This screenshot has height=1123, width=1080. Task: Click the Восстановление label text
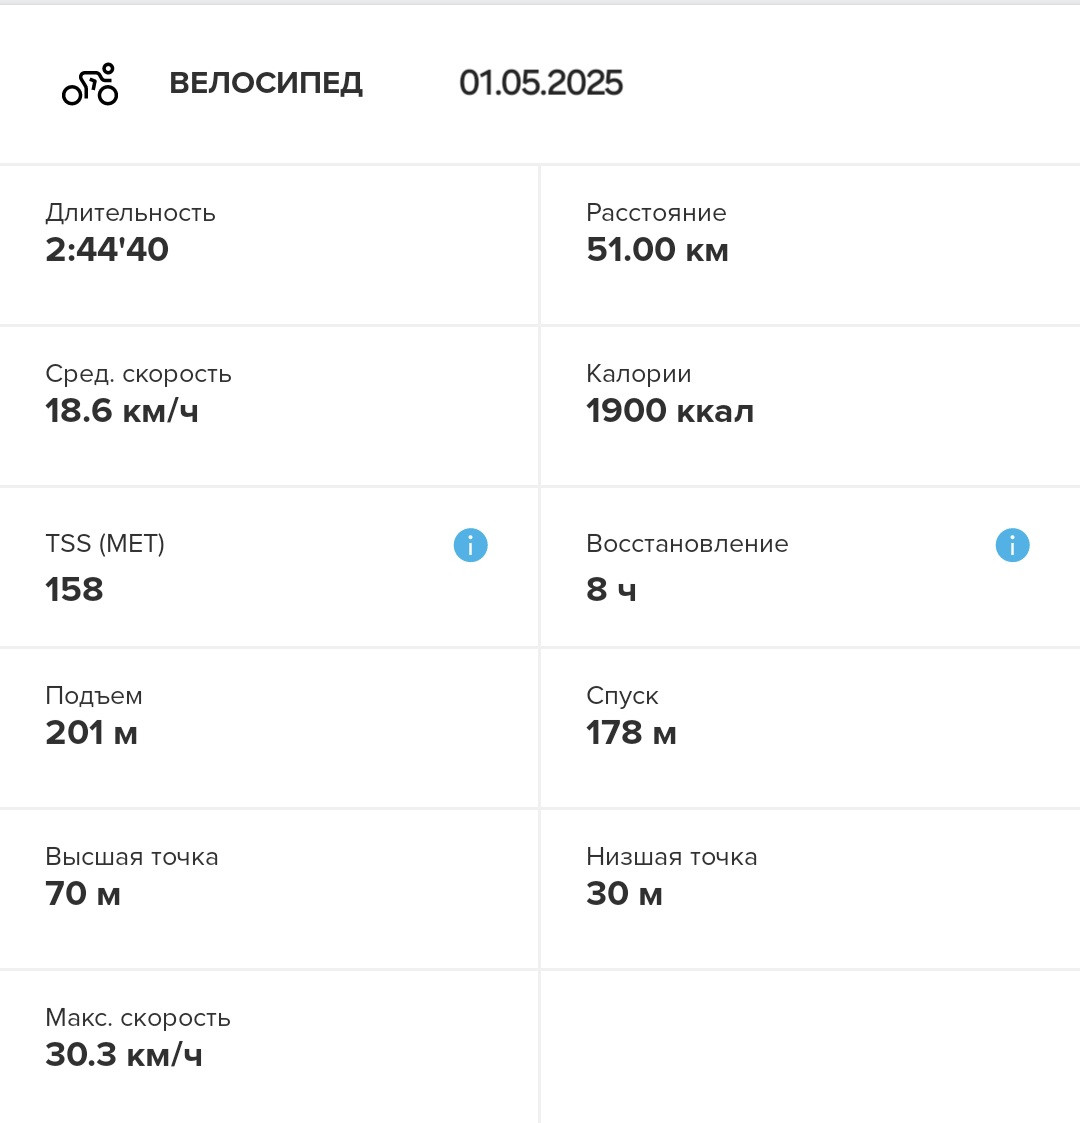[687, 544]
